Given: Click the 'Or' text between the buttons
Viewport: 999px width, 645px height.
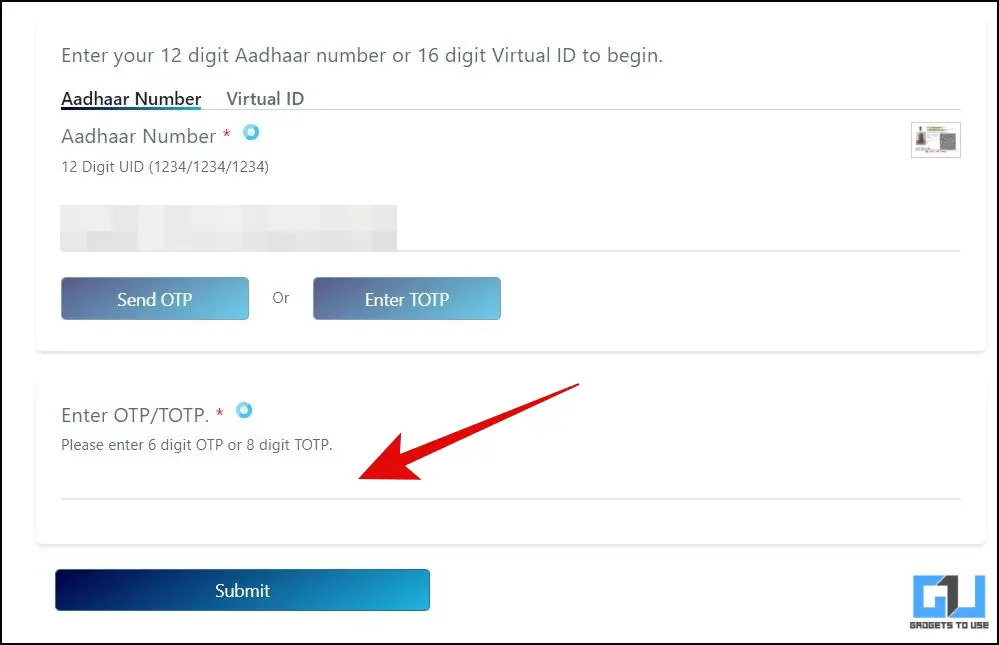Looking at the screenshot, I should [280, 298].
